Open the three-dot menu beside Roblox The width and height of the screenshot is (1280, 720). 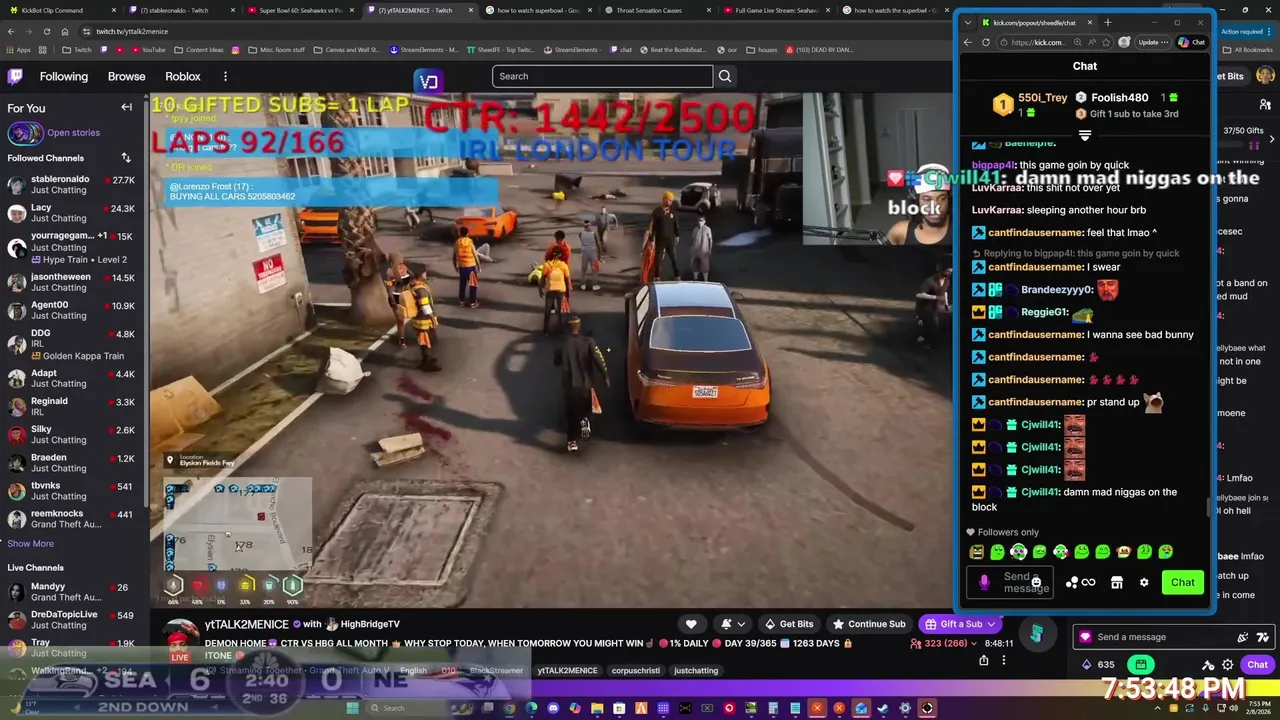[x=225, y=76]
